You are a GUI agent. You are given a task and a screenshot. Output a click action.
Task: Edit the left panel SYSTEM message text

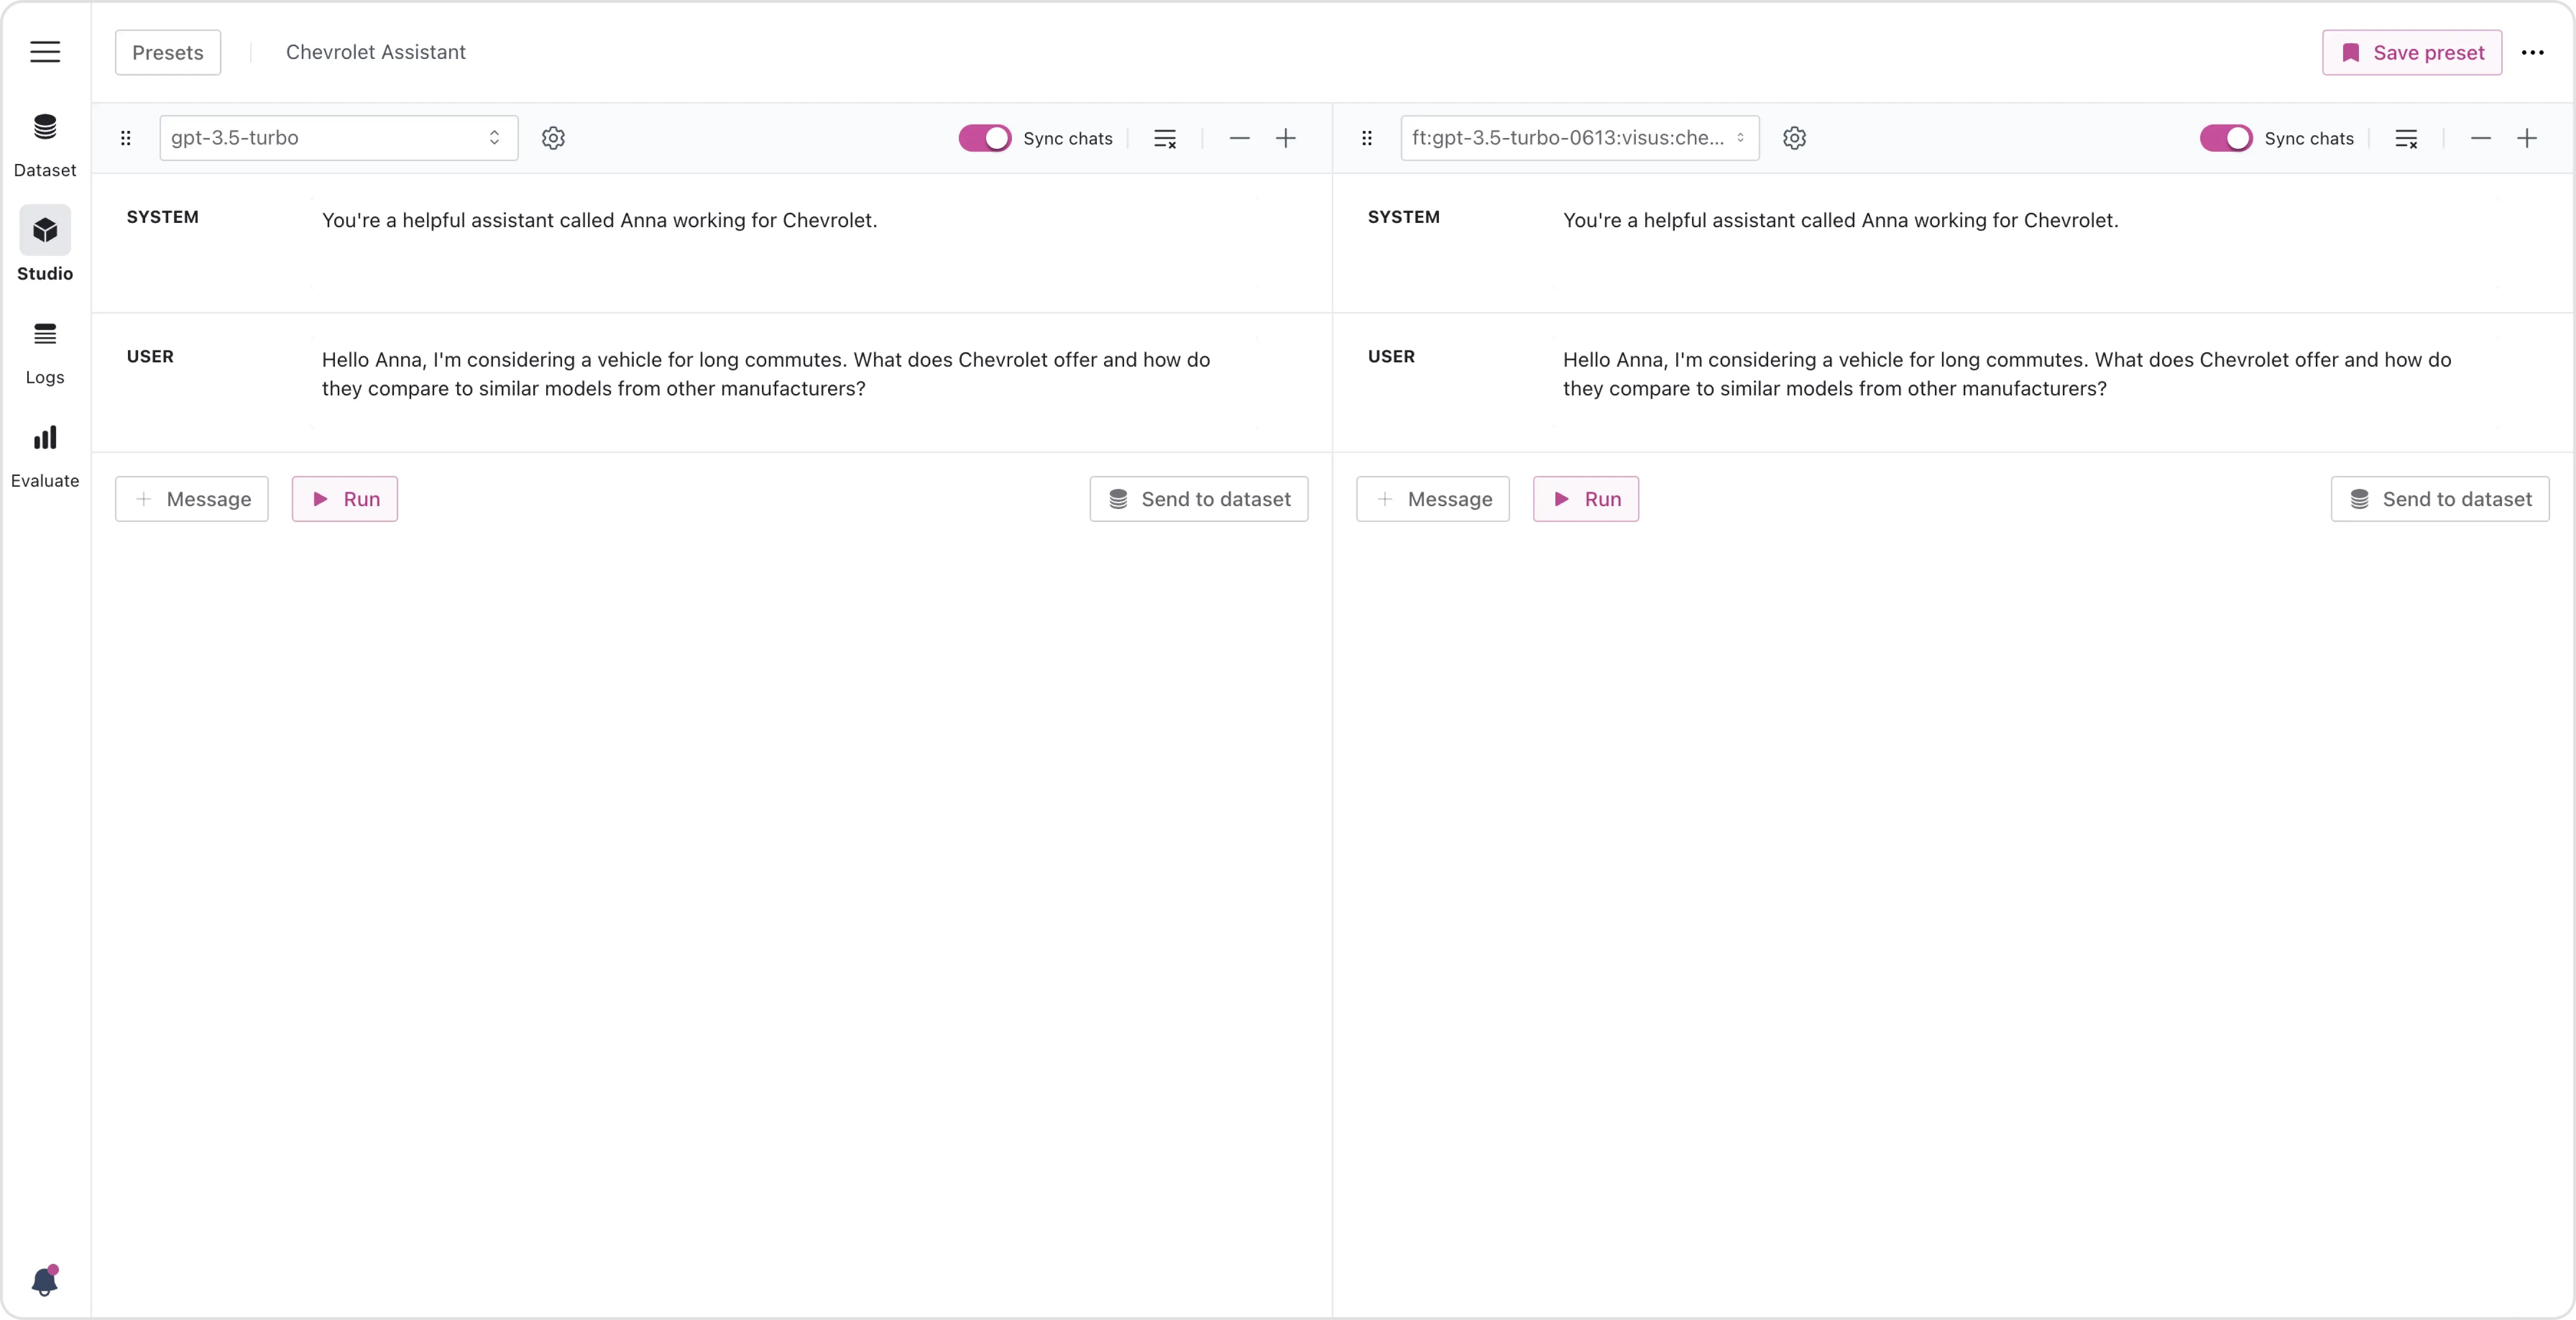[600, 220]
